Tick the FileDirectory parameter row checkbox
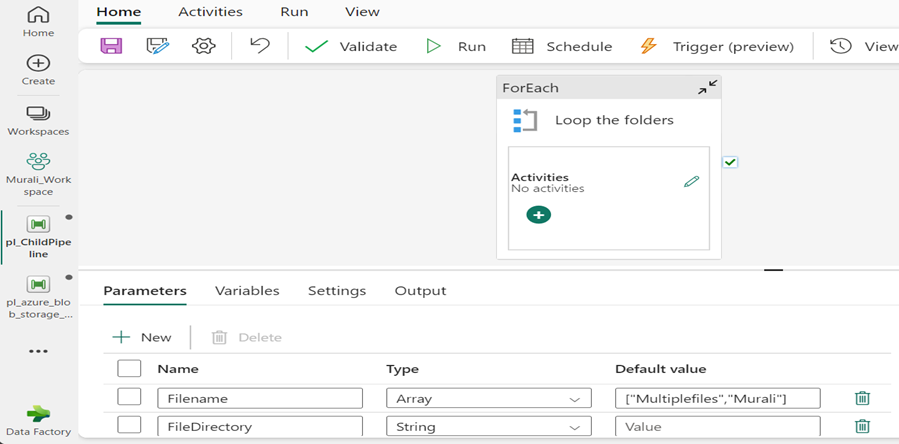The image size is (899, 444). click(x=129, y=426)
